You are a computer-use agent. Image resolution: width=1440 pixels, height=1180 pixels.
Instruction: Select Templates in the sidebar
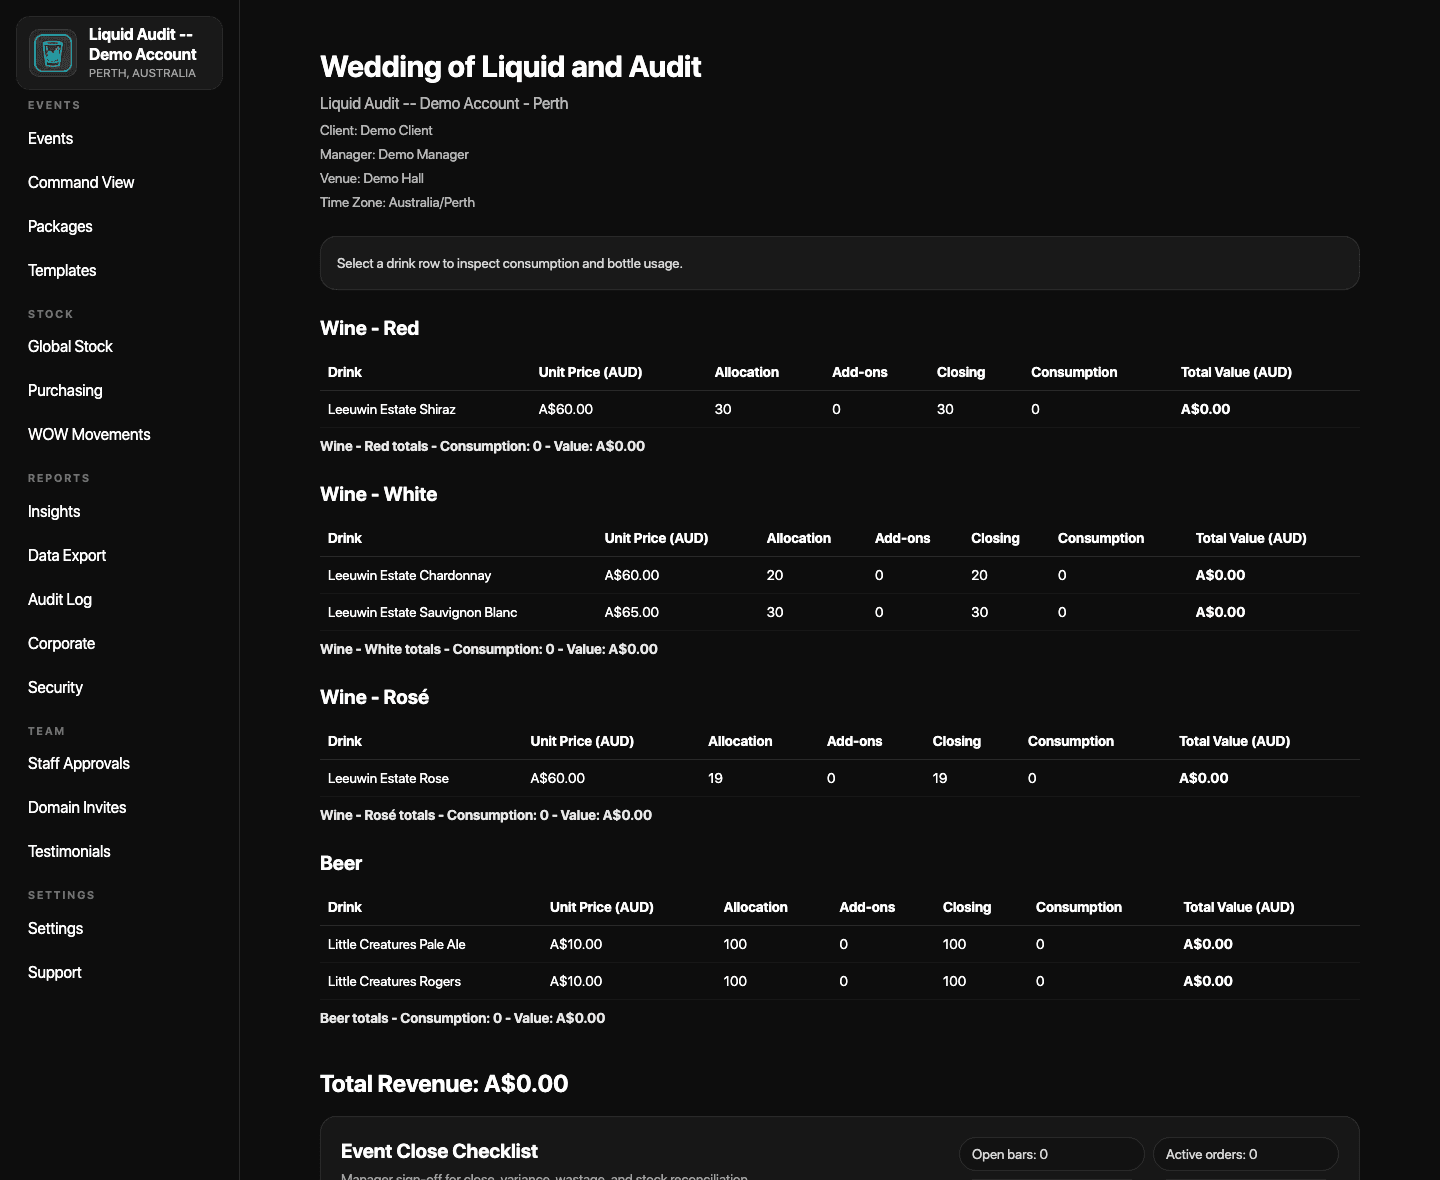tap(62, 270)
